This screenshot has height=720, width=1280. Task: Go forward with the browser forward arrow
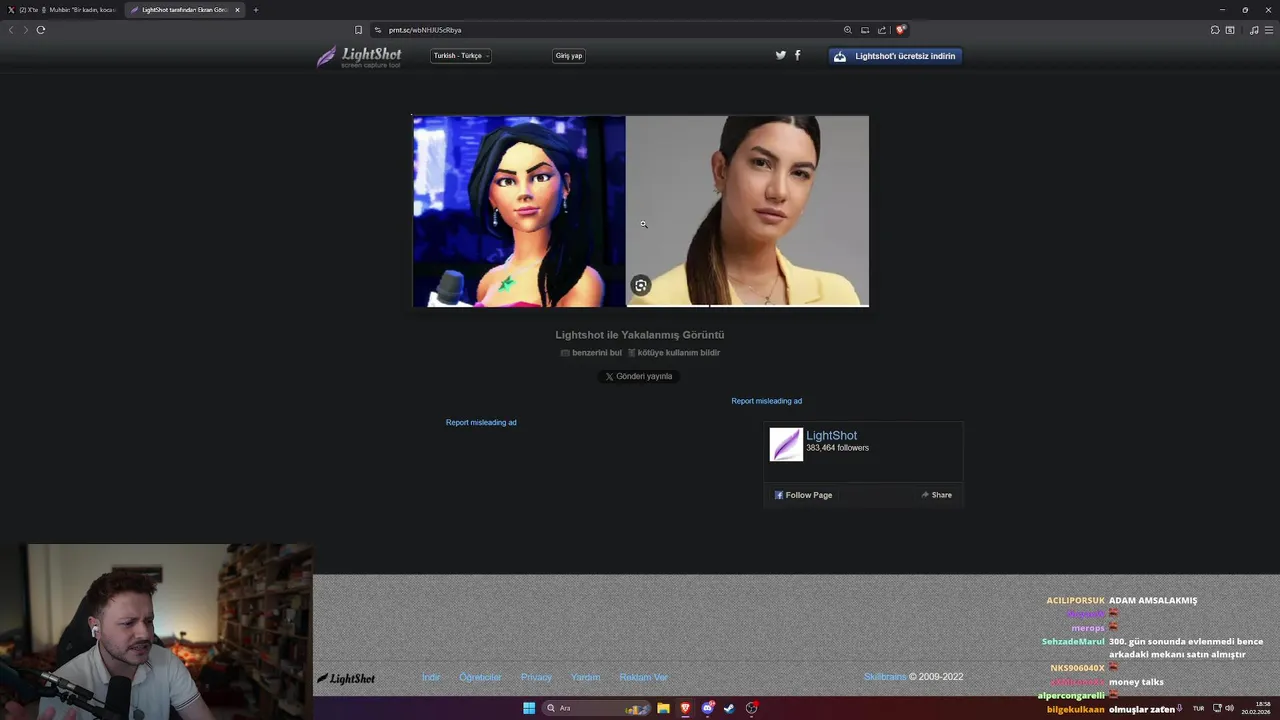[26, 30]
